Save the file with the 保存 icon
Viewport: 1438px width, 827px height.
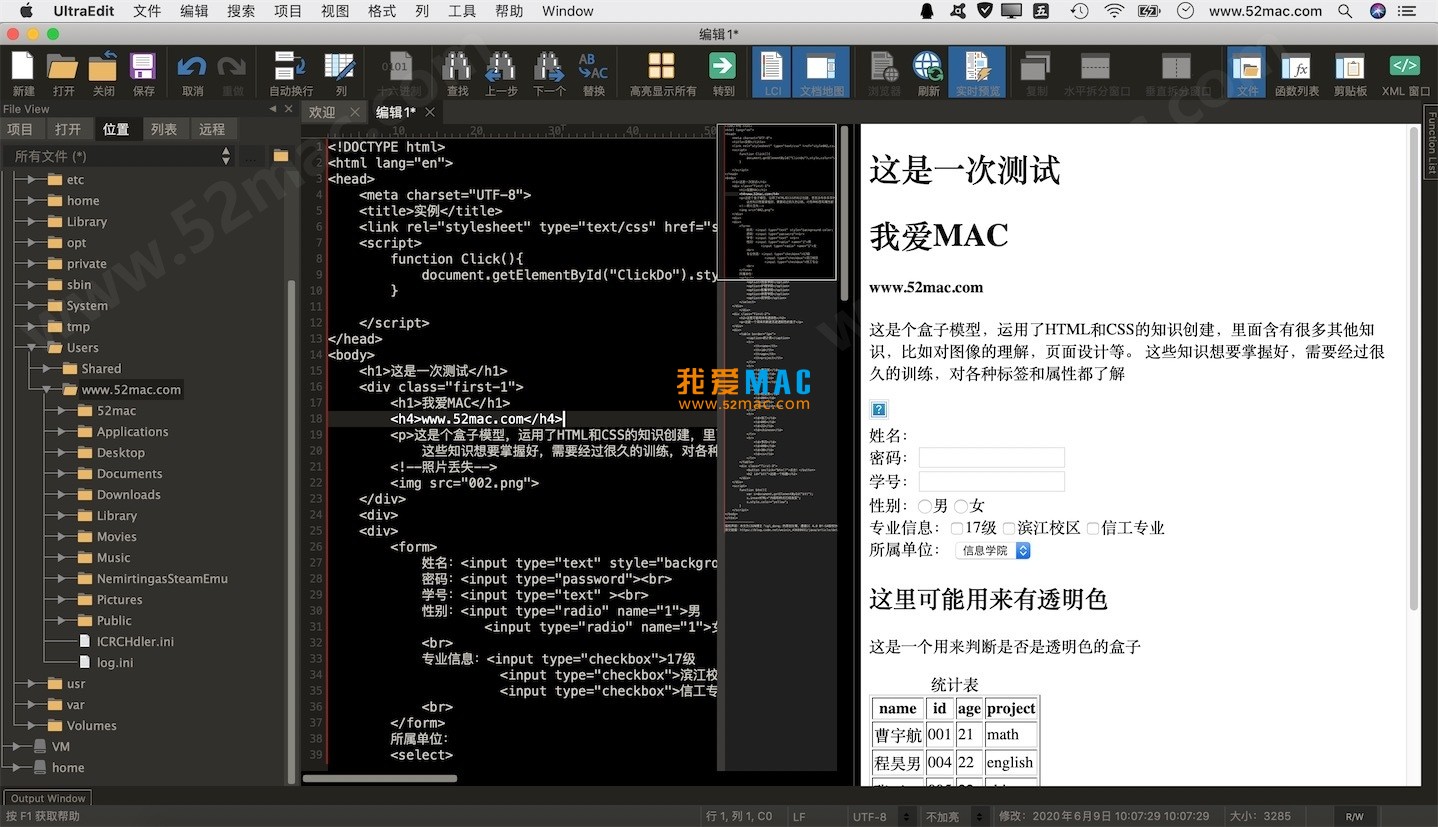click(x=143, y=67)
